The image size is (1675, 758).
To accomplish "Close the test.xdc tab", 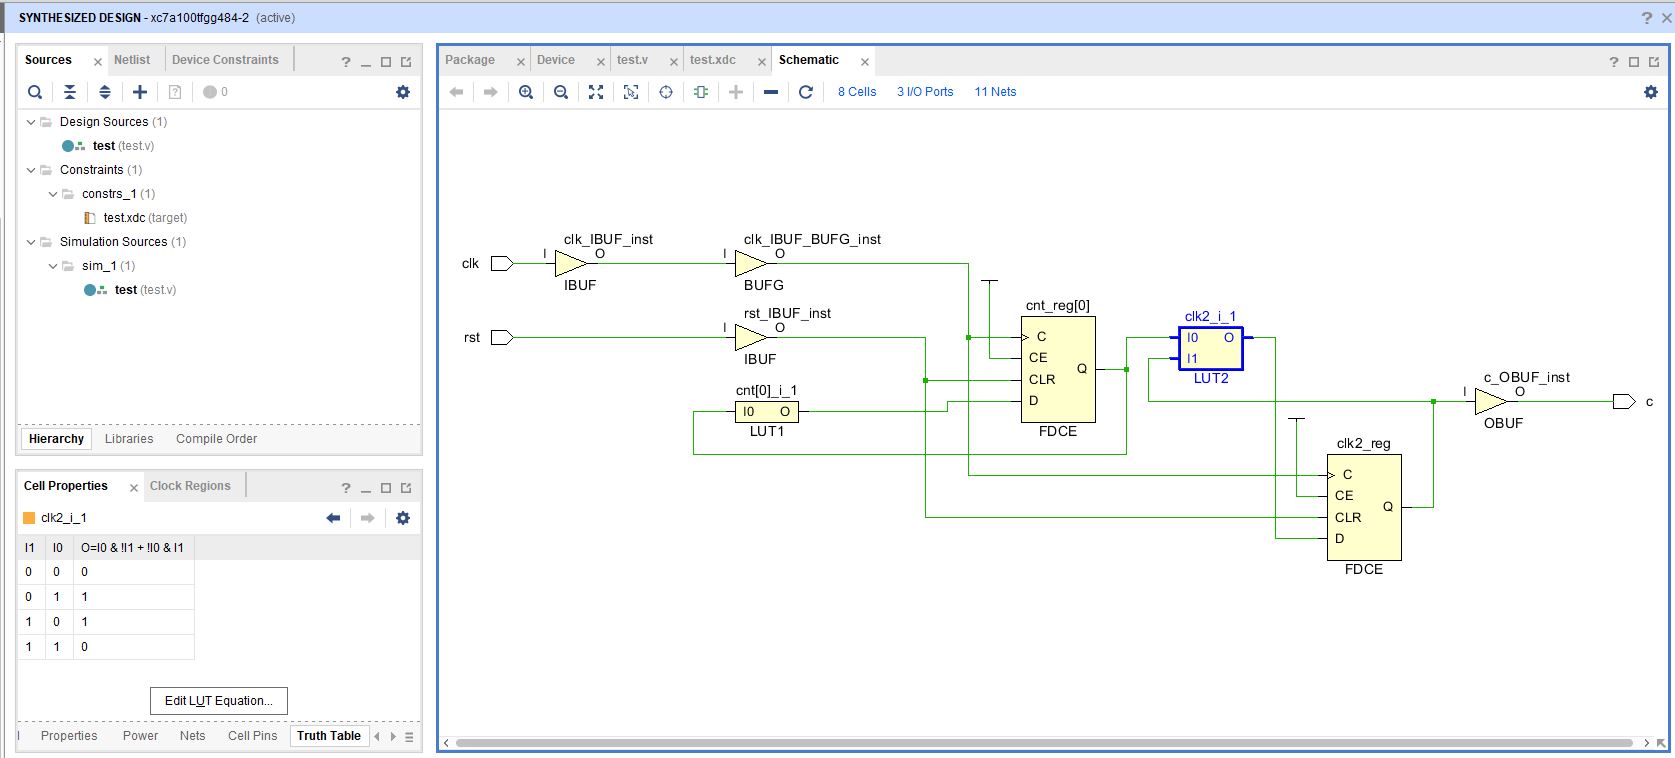I will 761,62.
